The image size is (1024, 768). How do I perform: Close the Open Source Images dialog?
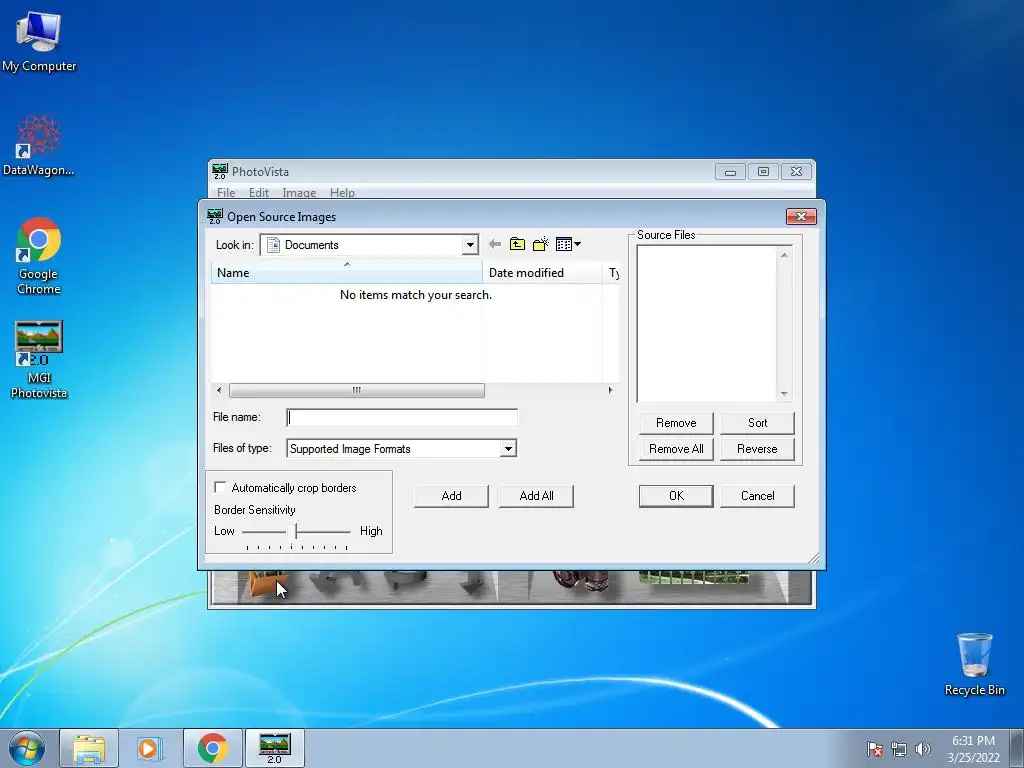pyautogui.click(x=801, y=216)
